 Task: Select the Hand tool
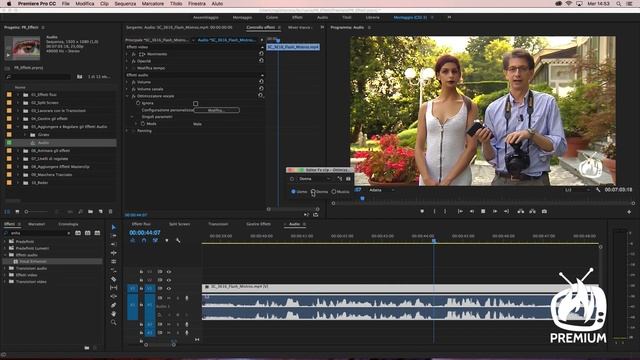113,314
